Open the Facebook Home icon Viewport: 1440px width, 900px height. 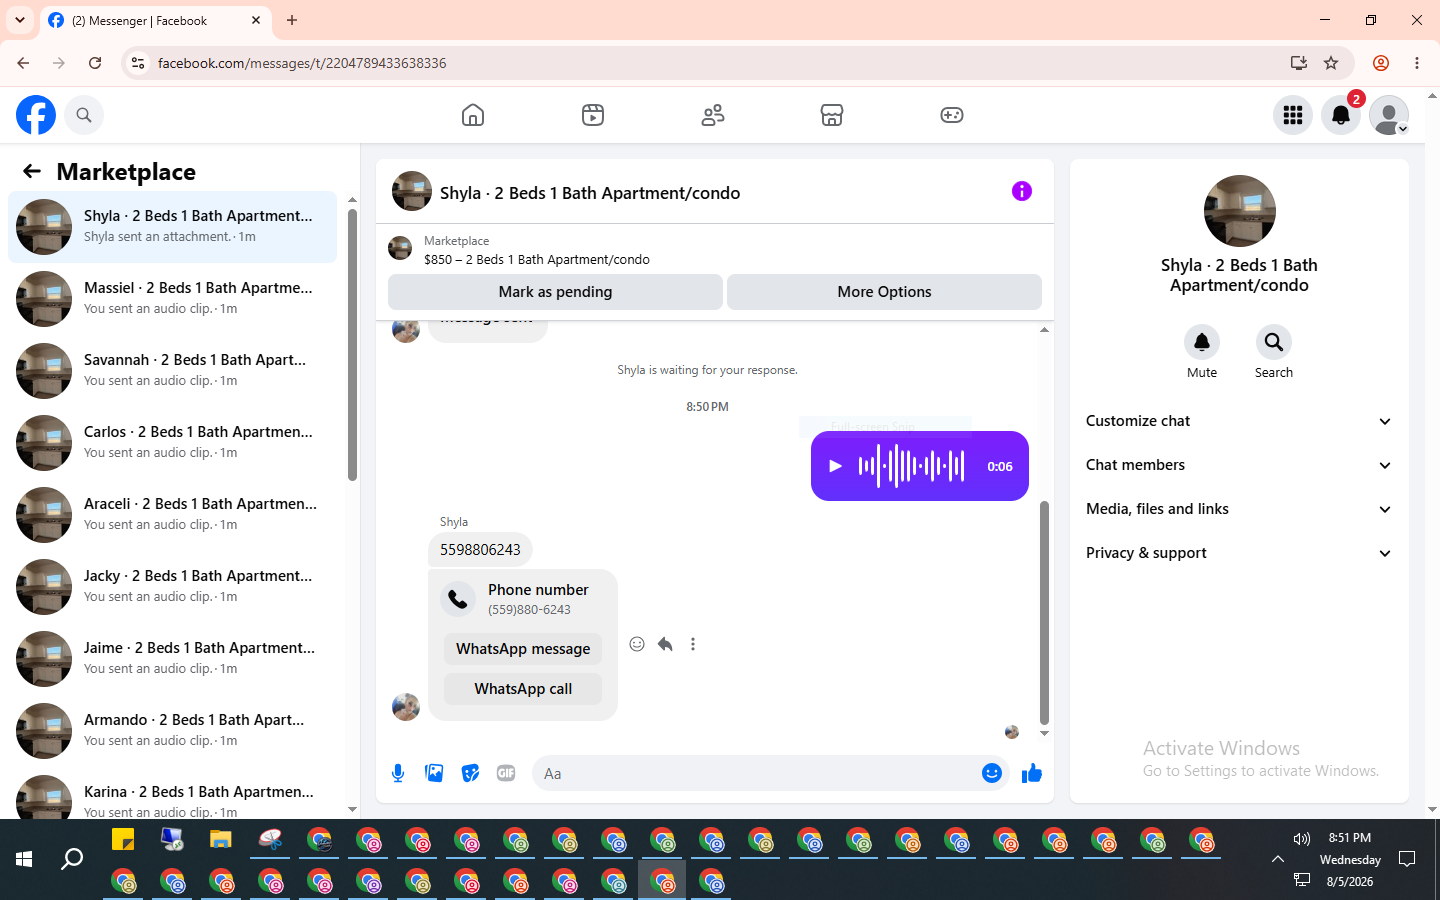pos(473,115)
